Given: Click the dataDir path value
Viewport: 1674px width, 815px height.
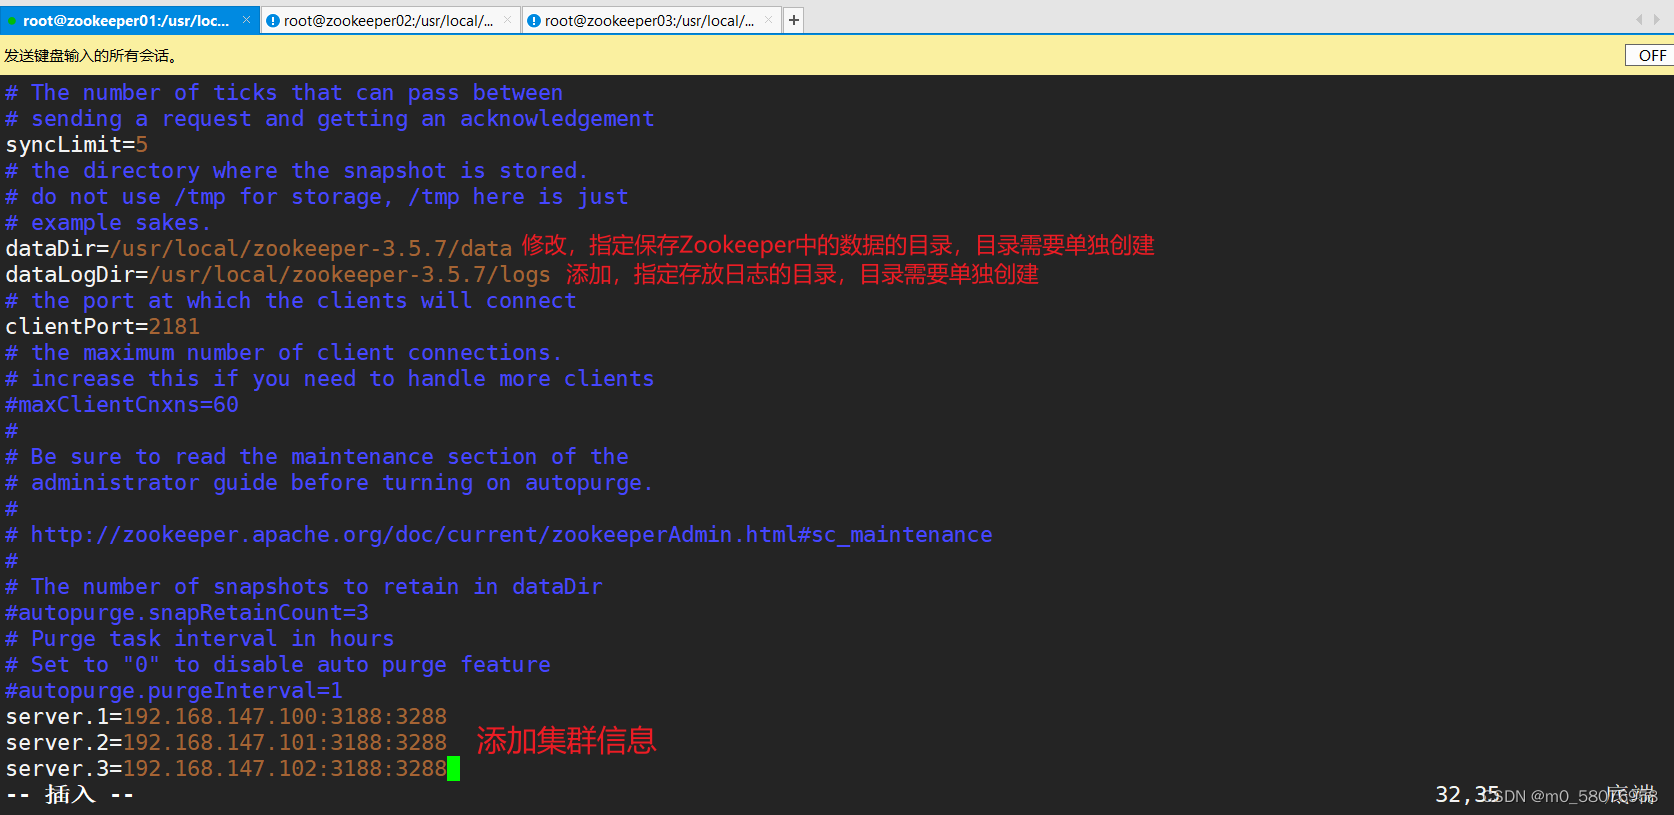Looking at the screenshot, I should point(312,249).
